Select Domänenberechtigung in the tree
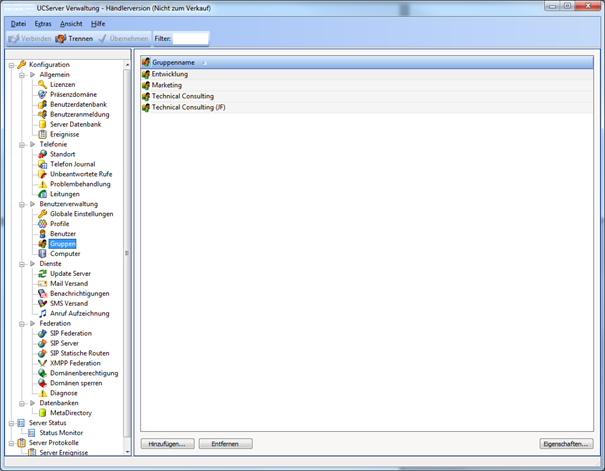This screenshot has height=471, width=605. (x=84, y=373)
